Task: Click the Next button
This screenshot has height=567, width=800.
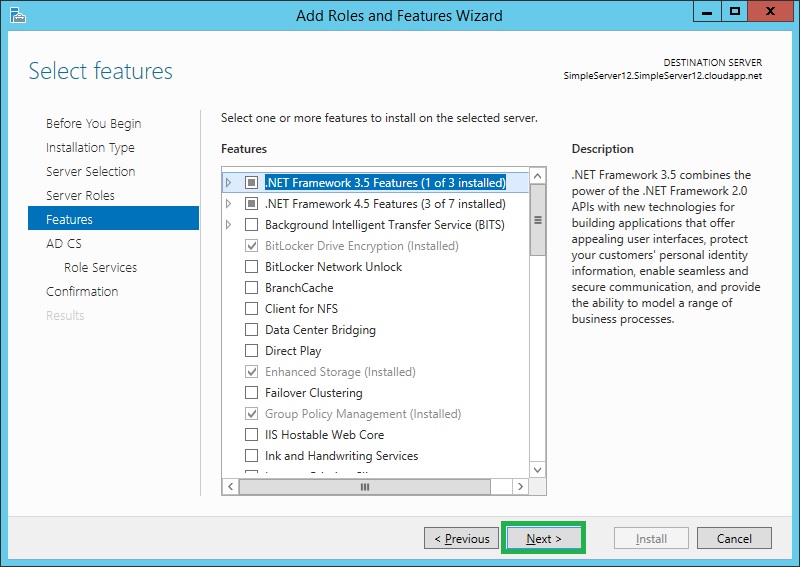Action: [543, 539]
